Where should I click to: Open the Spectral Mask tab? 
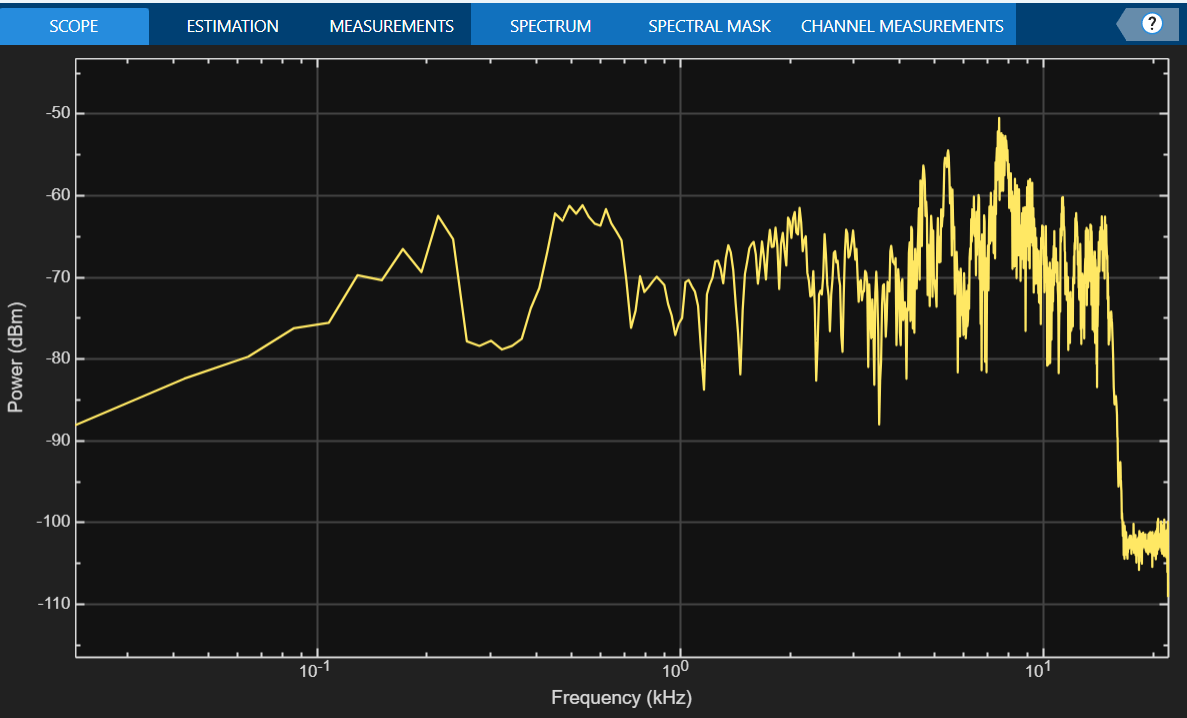coord(709,26)
